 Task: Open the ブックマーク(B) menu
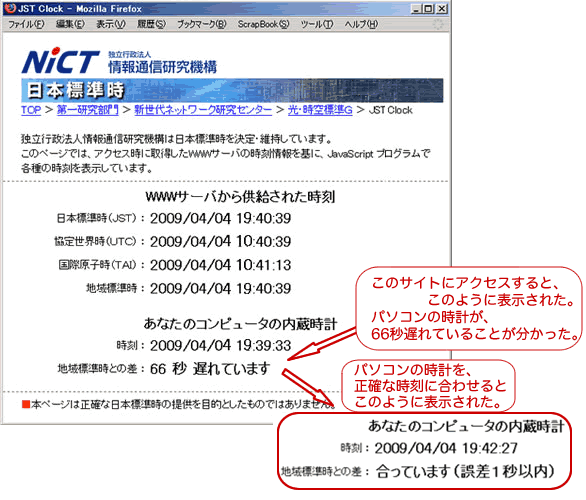click(x=202, y=24)
